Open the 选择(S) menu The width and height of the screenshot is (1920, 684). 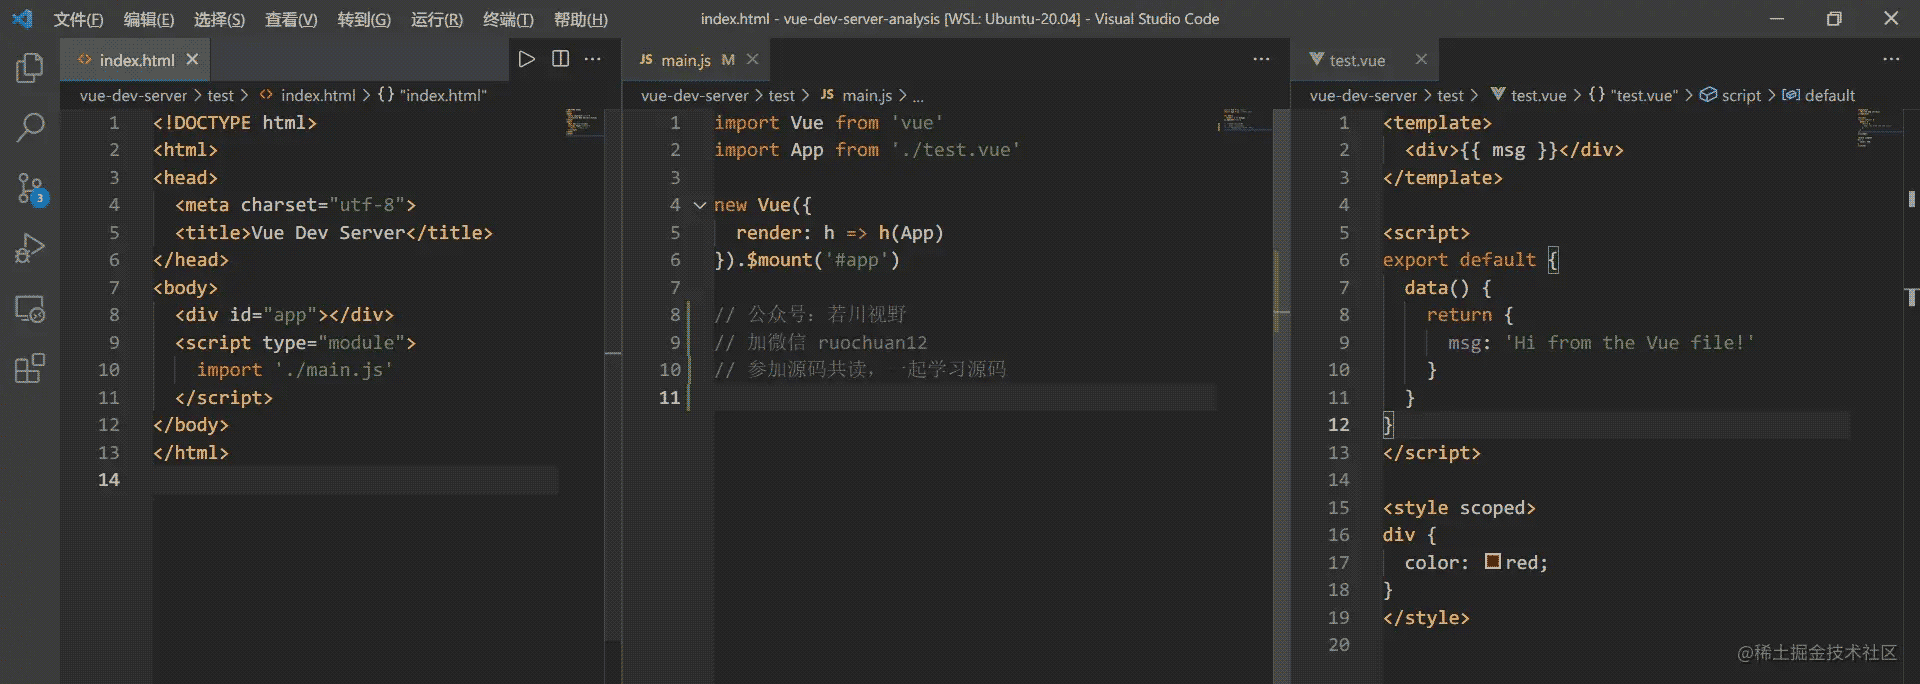tap(219, 19)
